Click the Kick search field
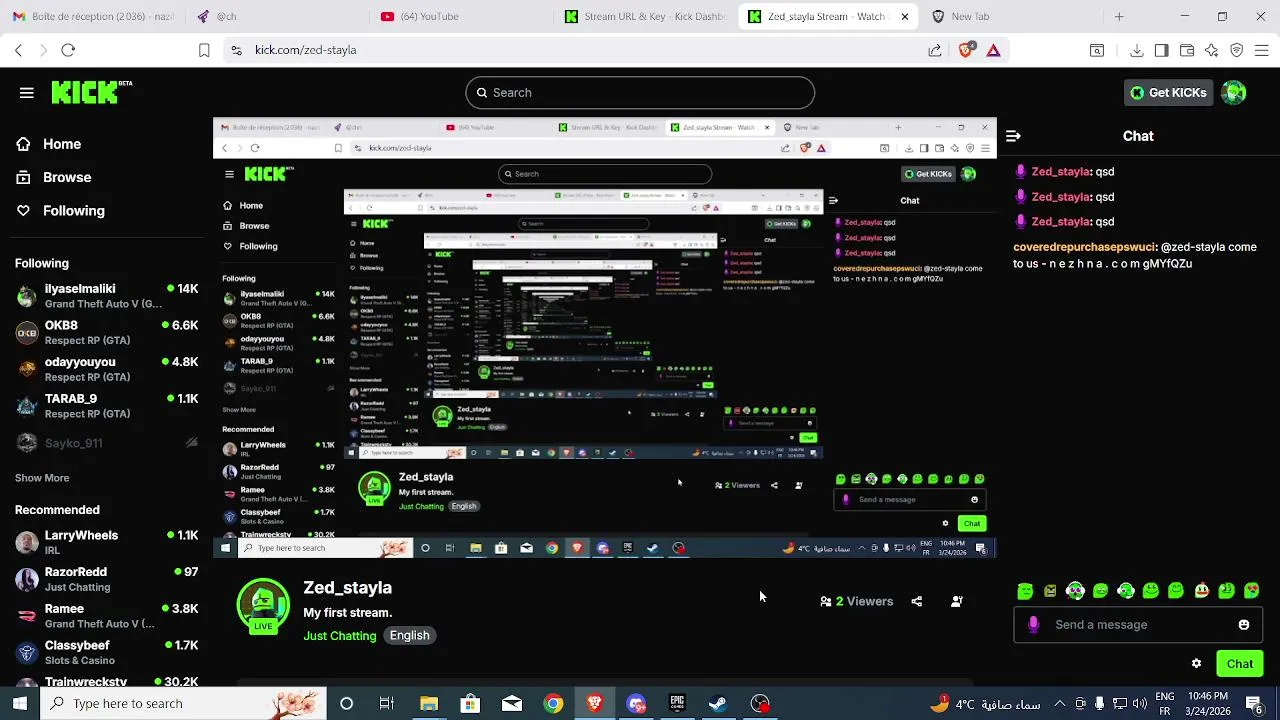The image size is (1280, 720). pos(640,93)
